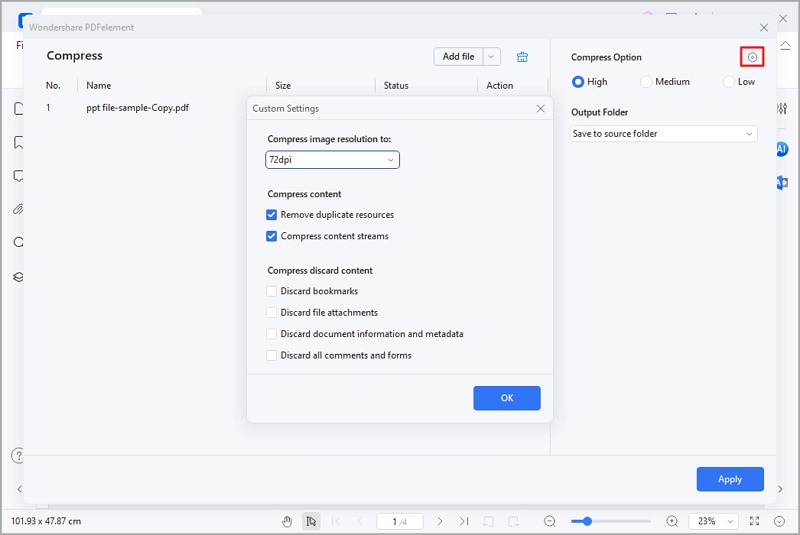Click the Apply button

coord(730,479)
